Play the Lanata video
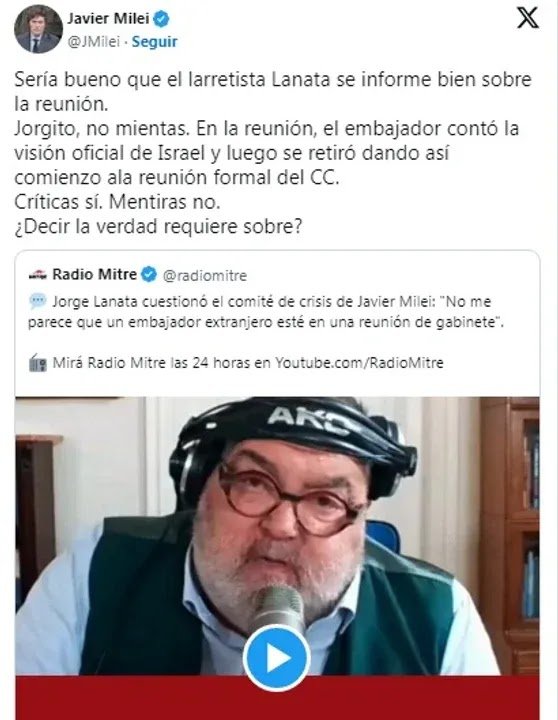The height and width of the screenshot is (720, 558). pos(277,658)
